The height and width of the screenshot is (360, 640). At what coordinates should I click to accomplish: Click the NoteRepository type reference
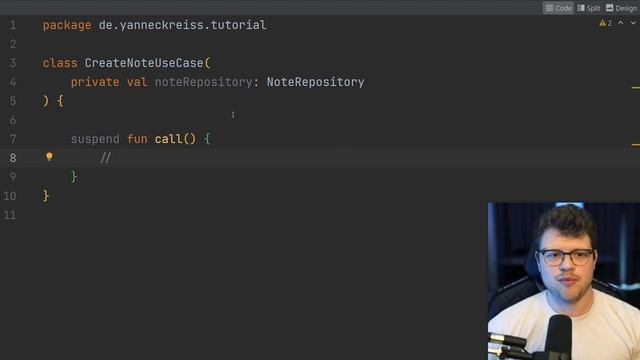pos(316,82)
